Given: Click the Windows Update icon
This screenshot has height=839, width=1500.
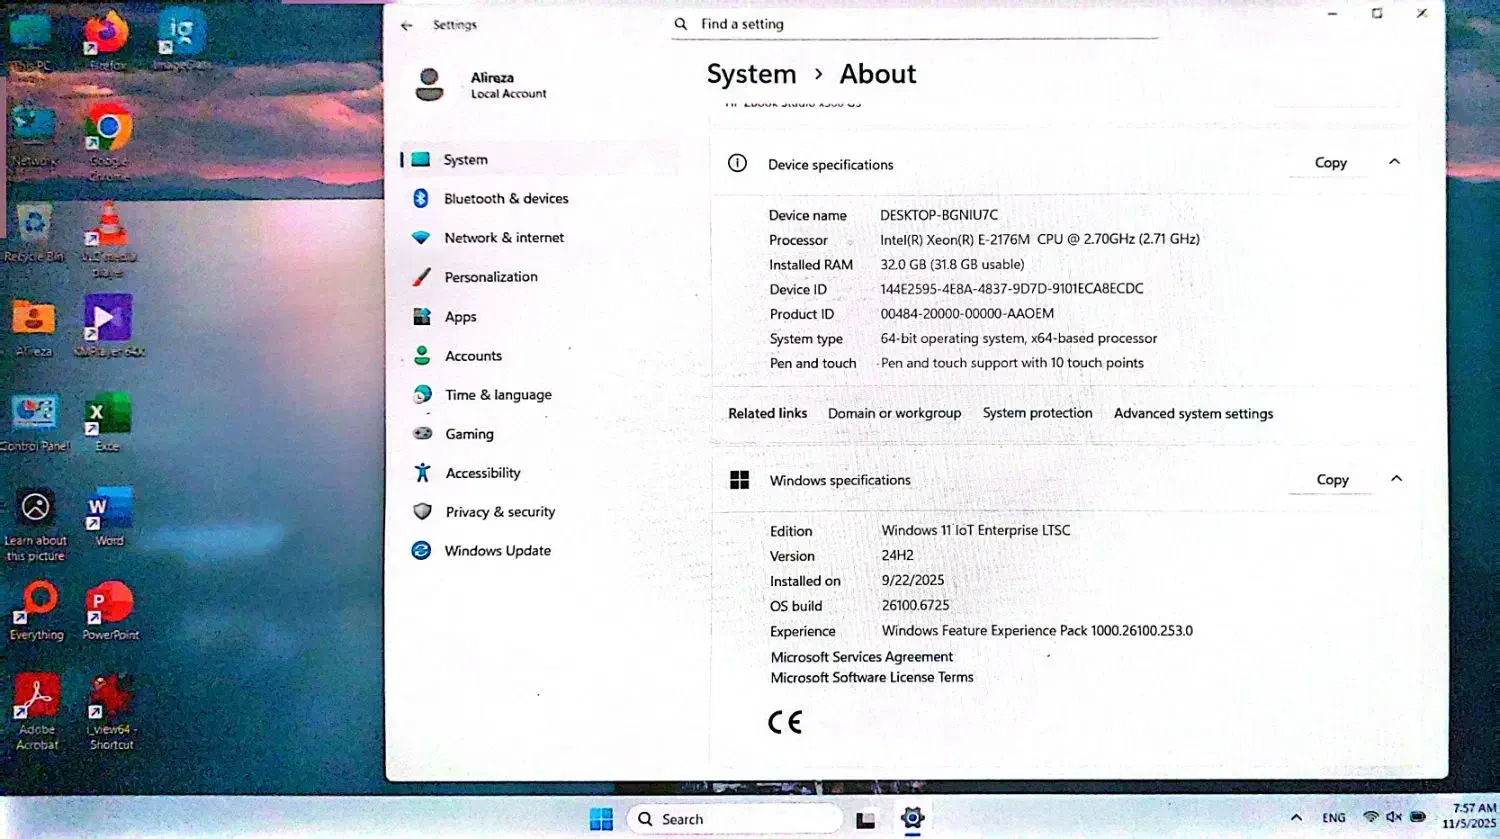Looking at the screenshot, I should [x=422, y=551].
